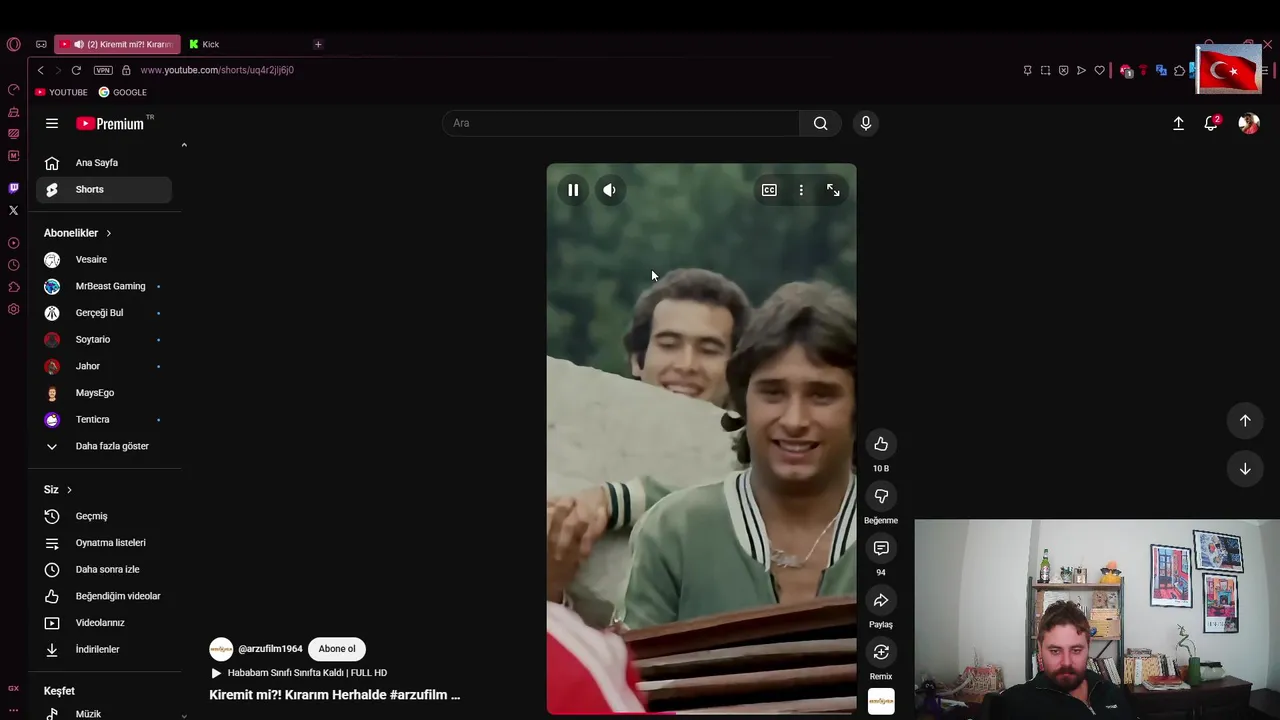
Task: Open the account avatar menu
Action: 1249,123
